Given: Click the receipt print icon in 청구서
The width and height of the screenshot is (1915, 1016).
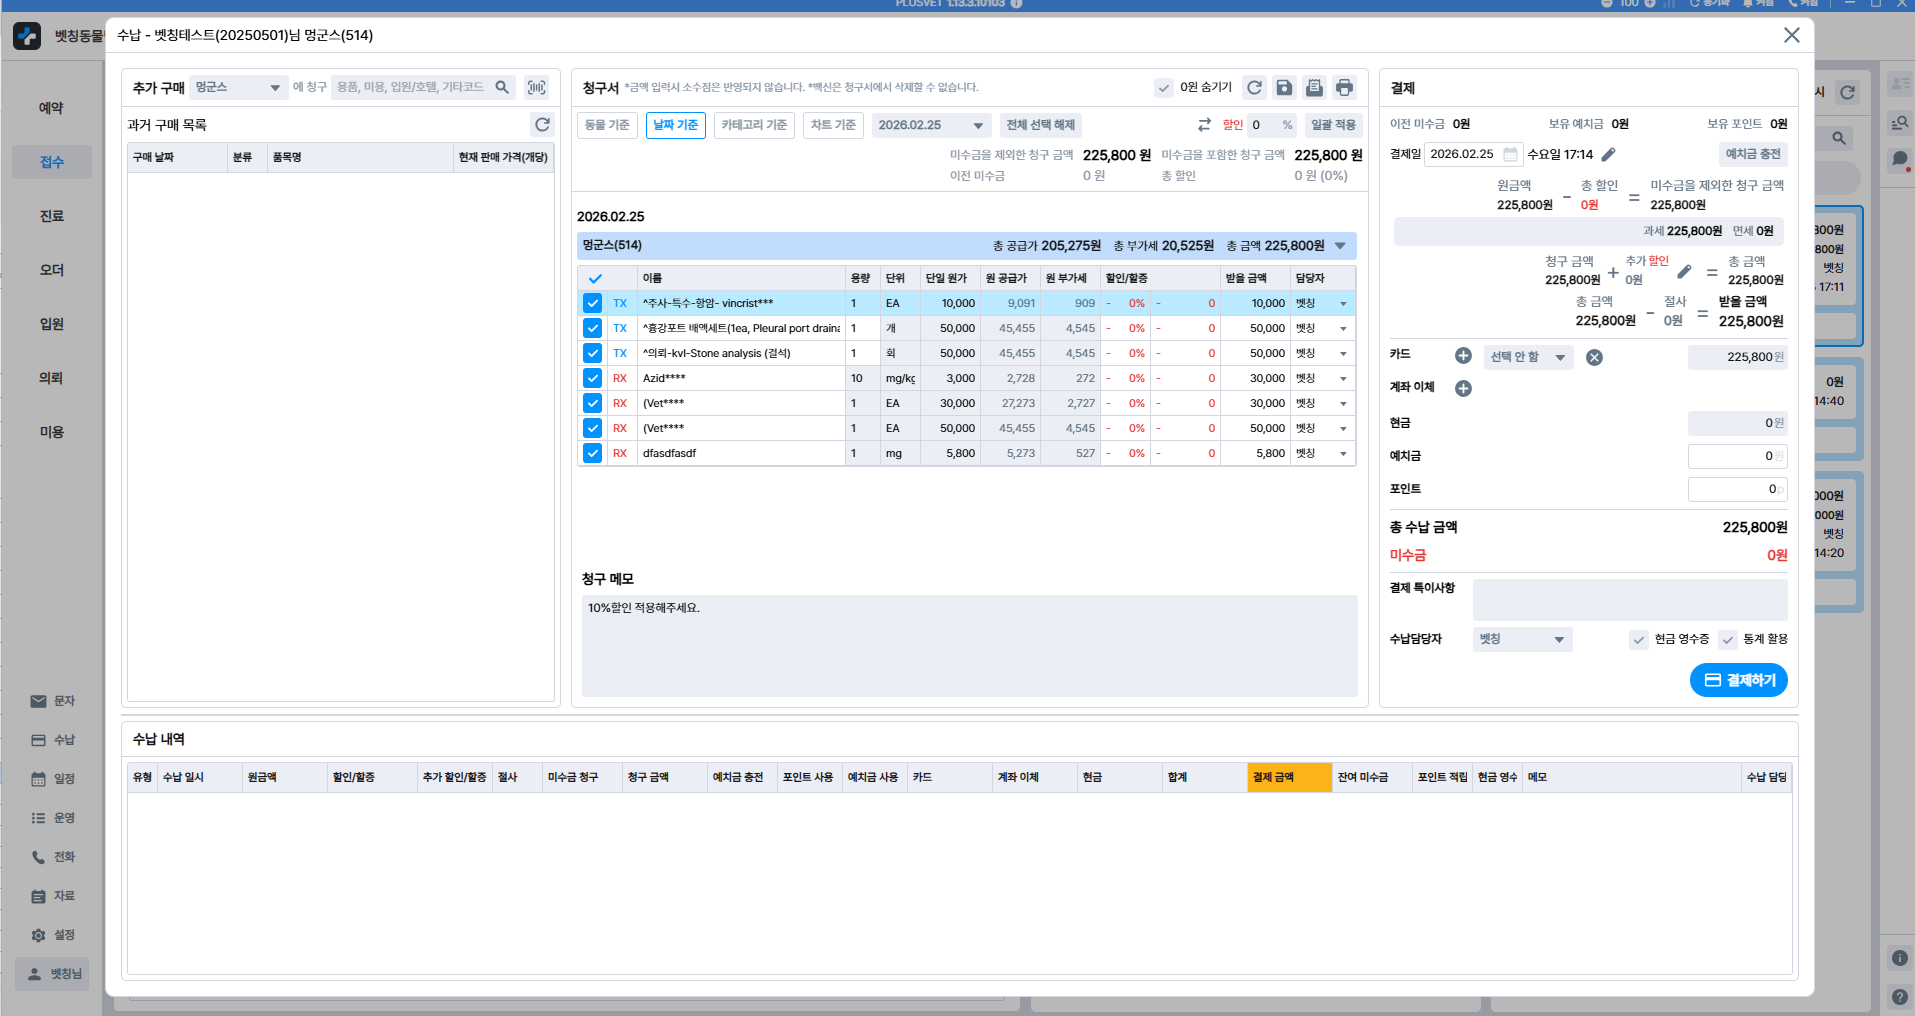Looking at the screenshot, I should point(1314,88).
